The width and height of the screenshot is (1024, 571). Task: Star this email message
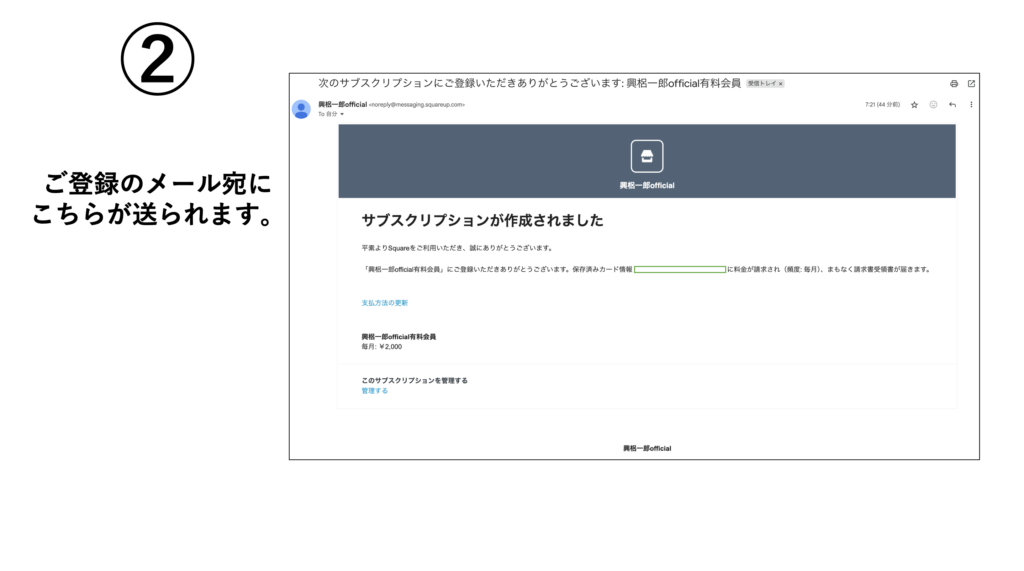(914, 105)
